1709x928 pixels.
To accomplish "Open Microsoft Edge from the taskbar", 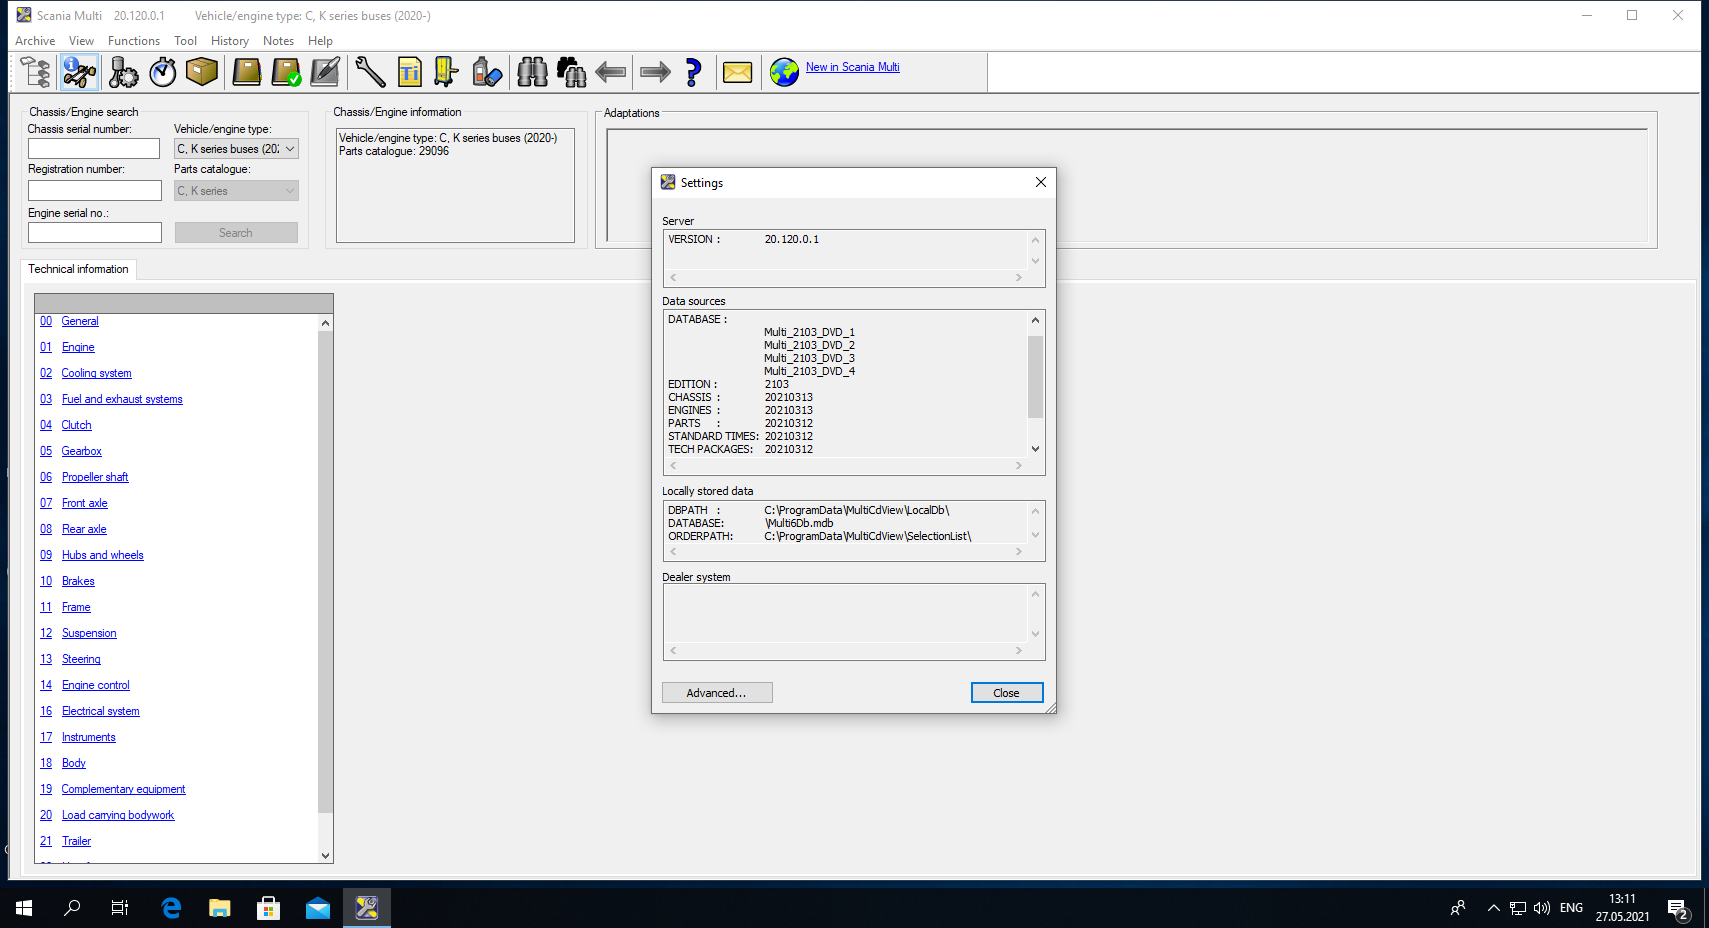I will [x=171, y=908].
